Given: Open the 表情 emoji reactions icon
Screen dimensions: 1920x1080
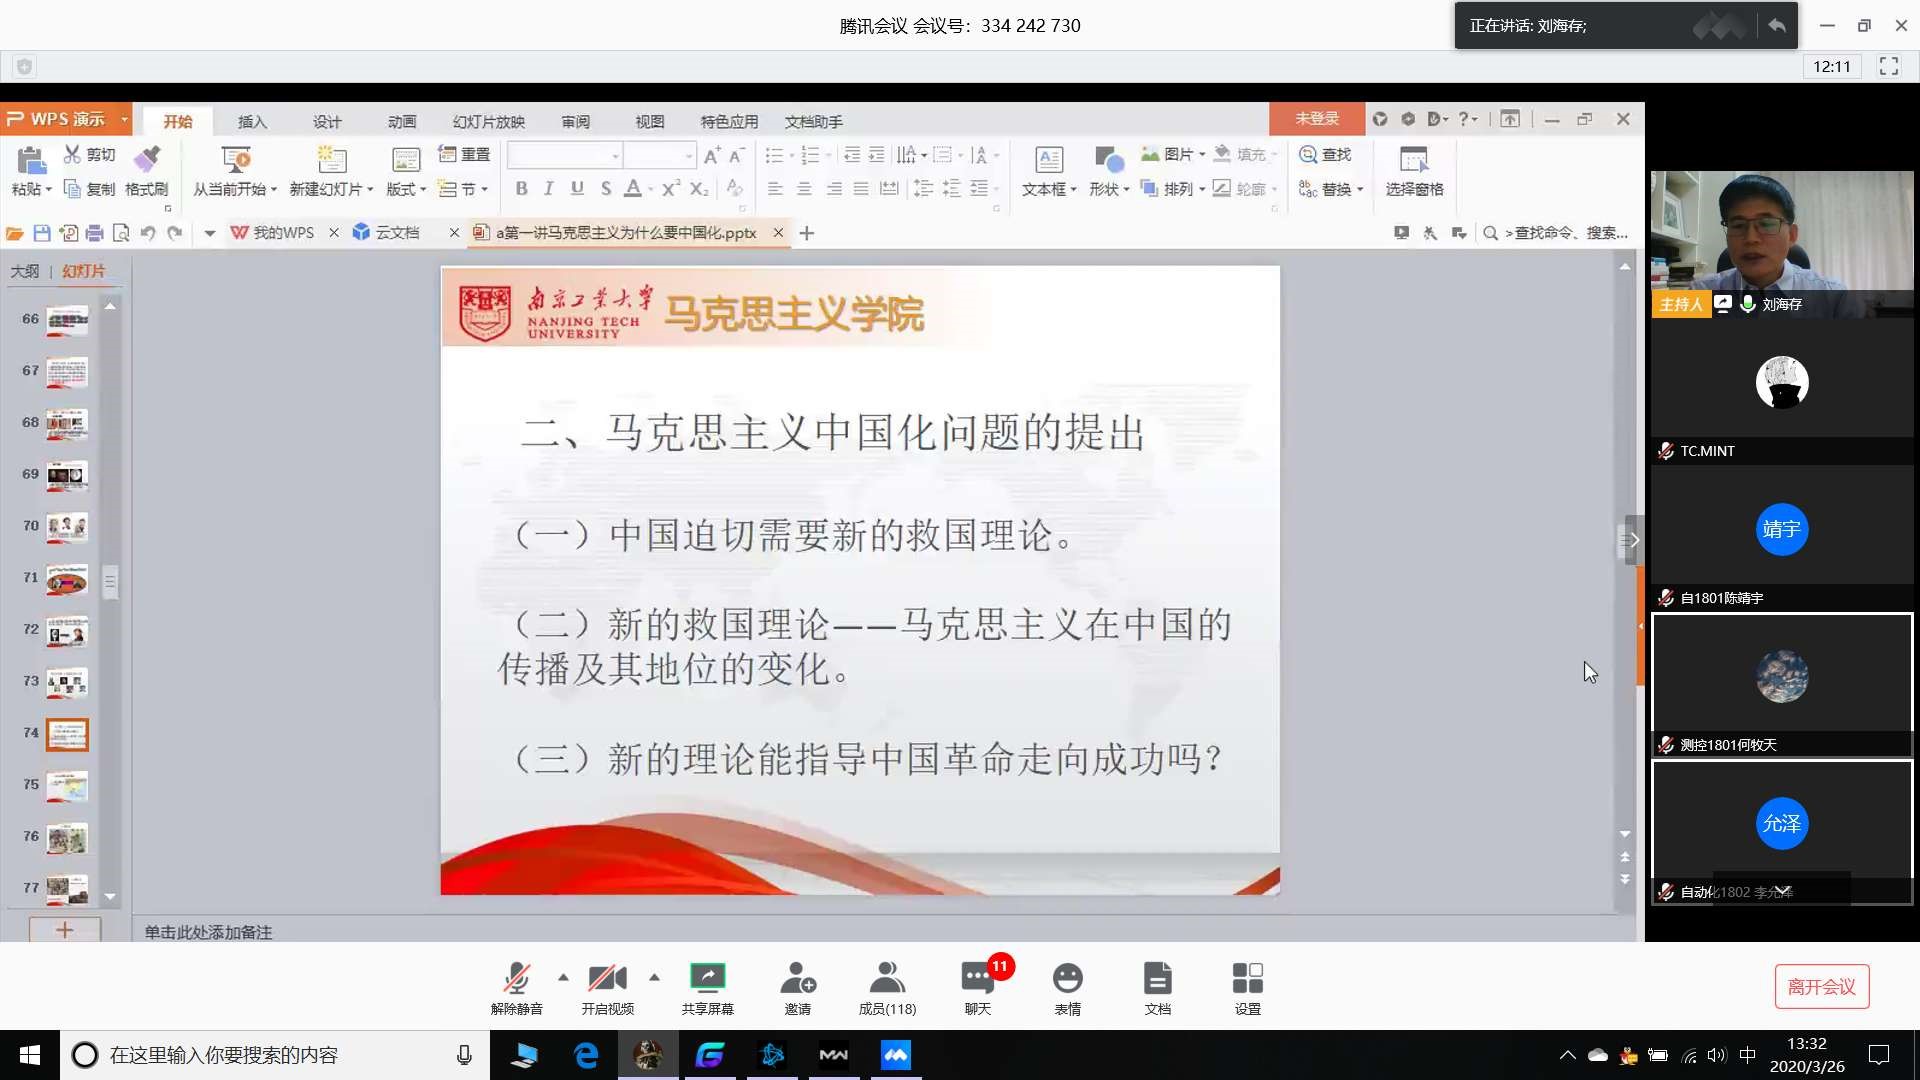Looking at the screenshot, I should point(1067,978).
